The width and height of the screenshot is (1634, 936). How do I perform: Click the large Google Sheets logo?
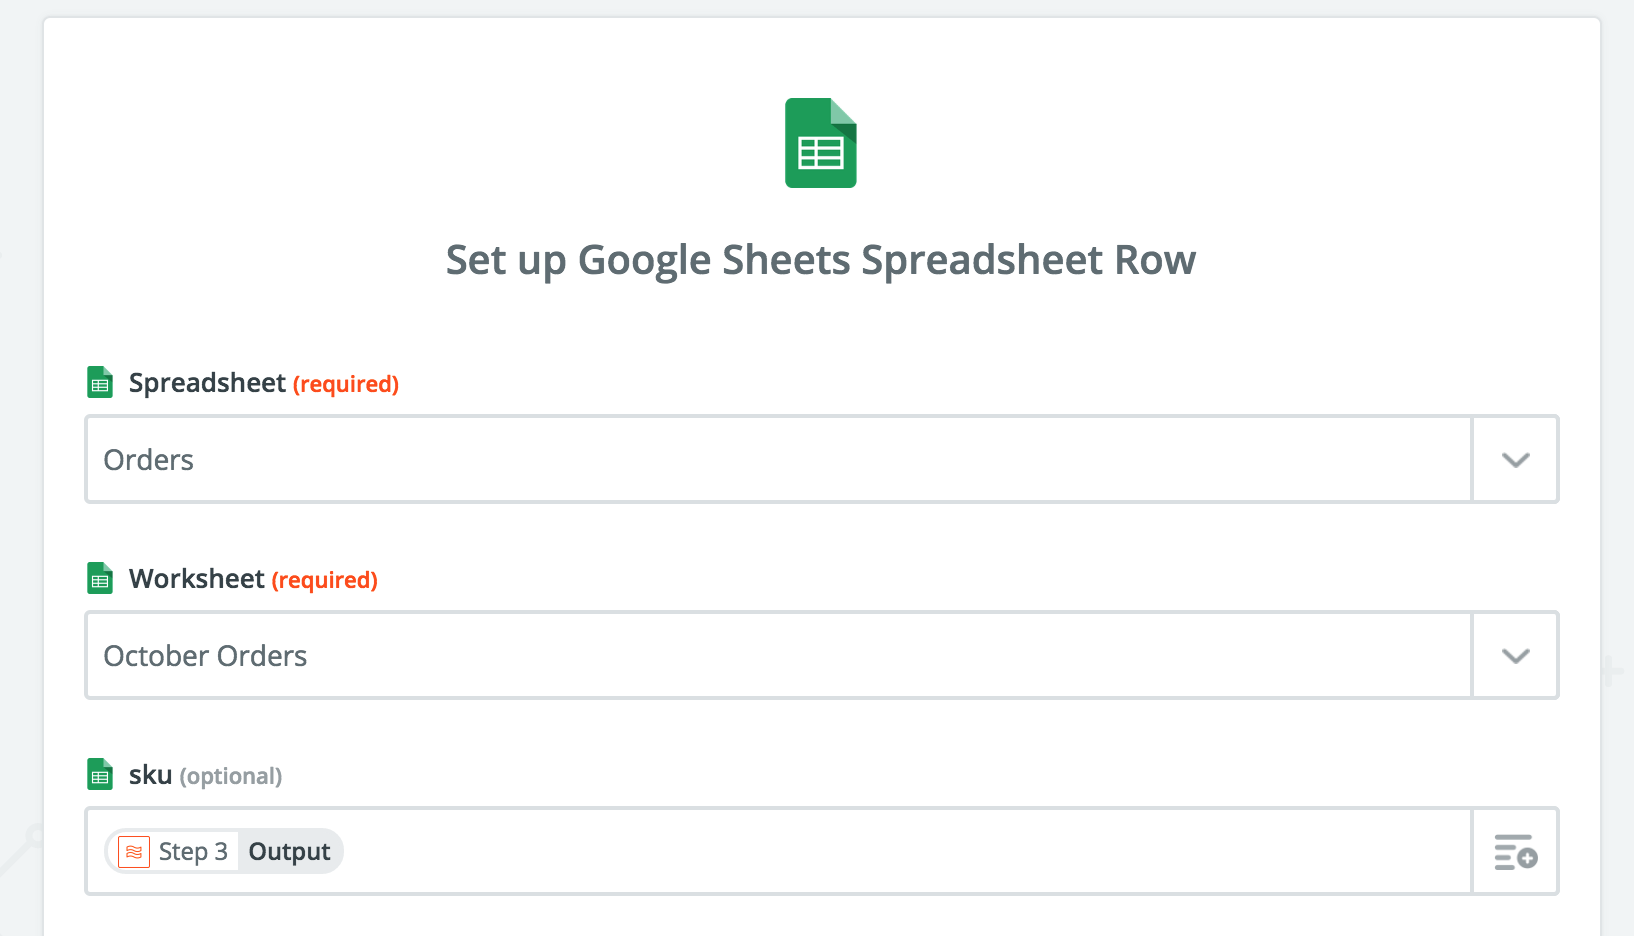tap(821, 143)
